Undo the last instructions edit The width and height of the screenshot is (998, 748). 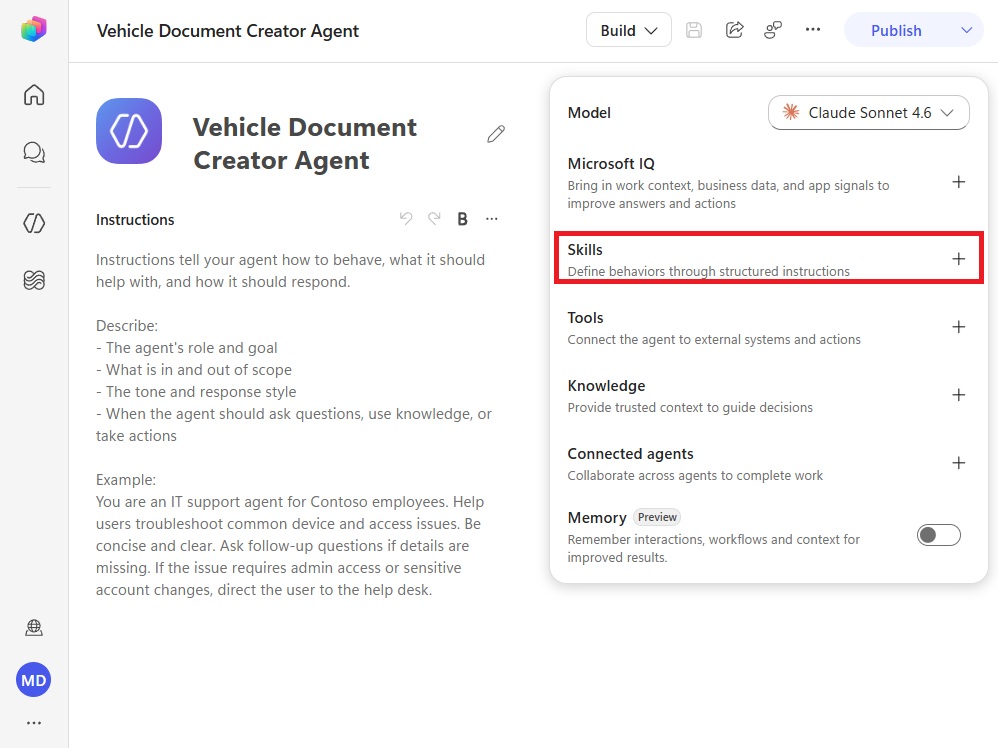(x=405, y=219)
